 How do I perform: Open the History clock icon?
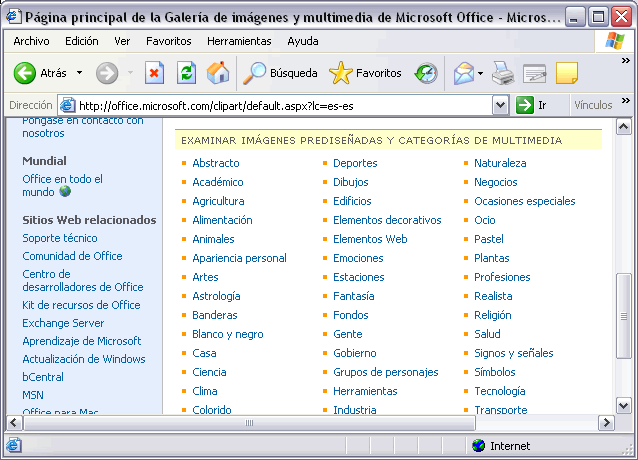pos(426,73)
